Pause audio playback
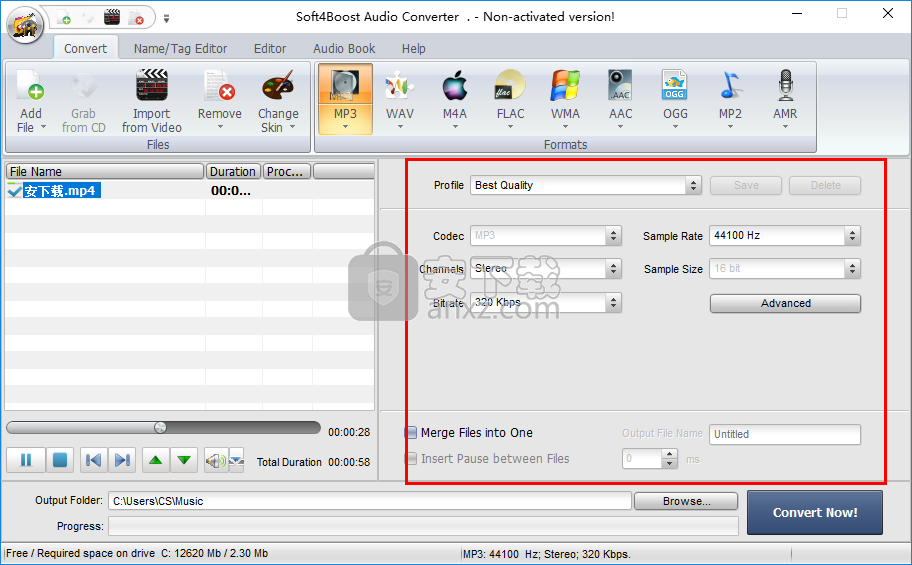 pyautogui.click(x=26, y=460)
